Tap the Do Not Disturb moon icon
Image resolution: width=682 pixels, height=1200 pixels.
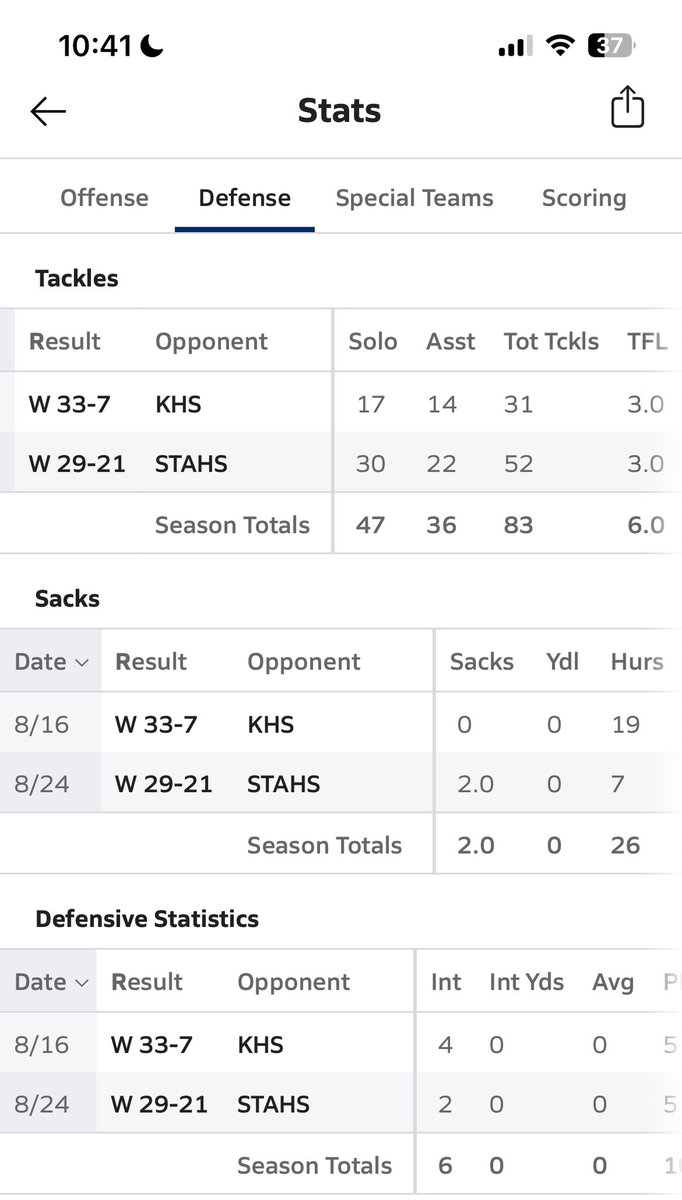pos(155,46)
